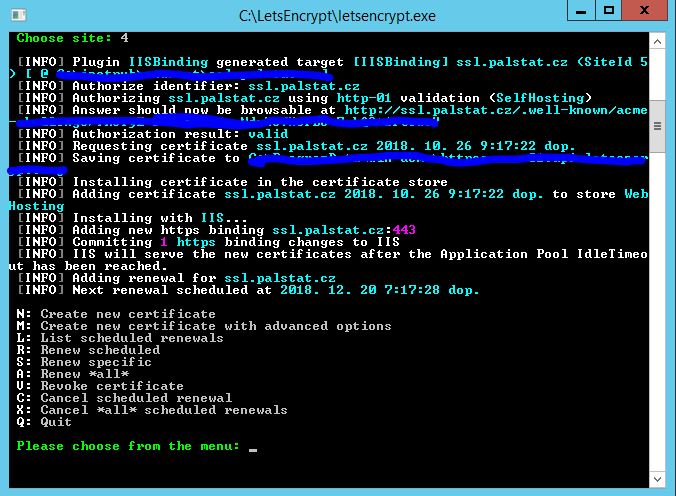
Task: Click option 'V: Revoke certificate'
Action: 100,386
